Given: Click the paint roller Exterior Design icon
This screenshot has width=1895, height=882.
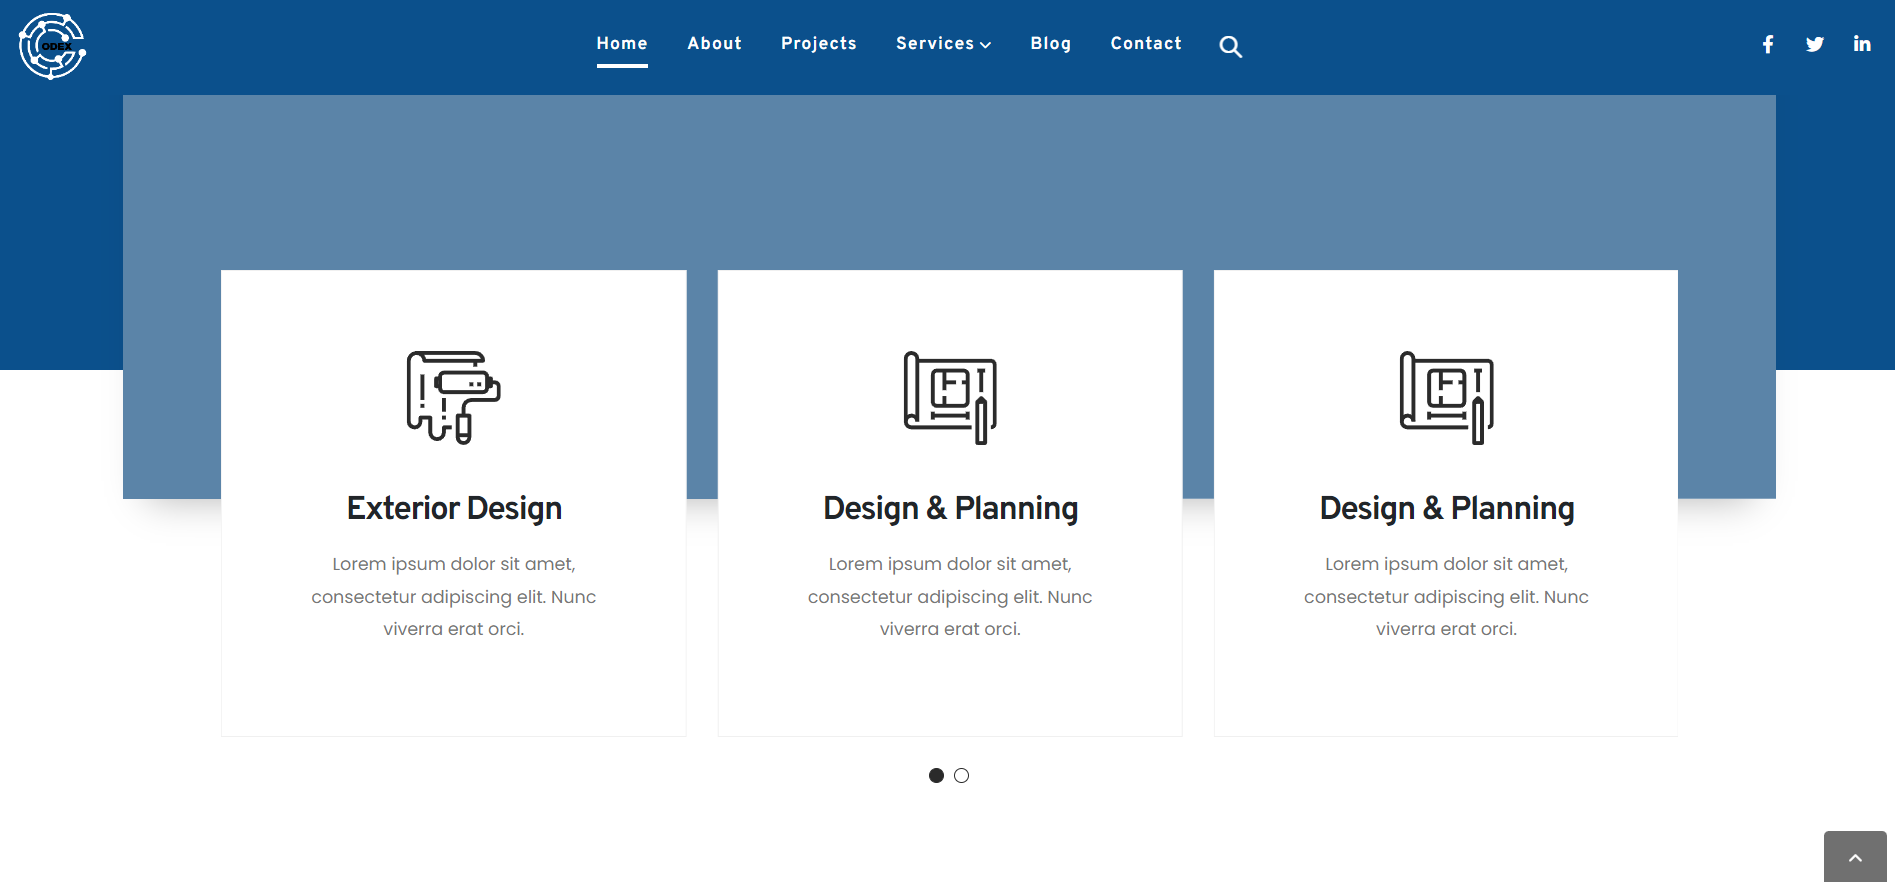Looking at the screenshot, I should coord(453,397).
